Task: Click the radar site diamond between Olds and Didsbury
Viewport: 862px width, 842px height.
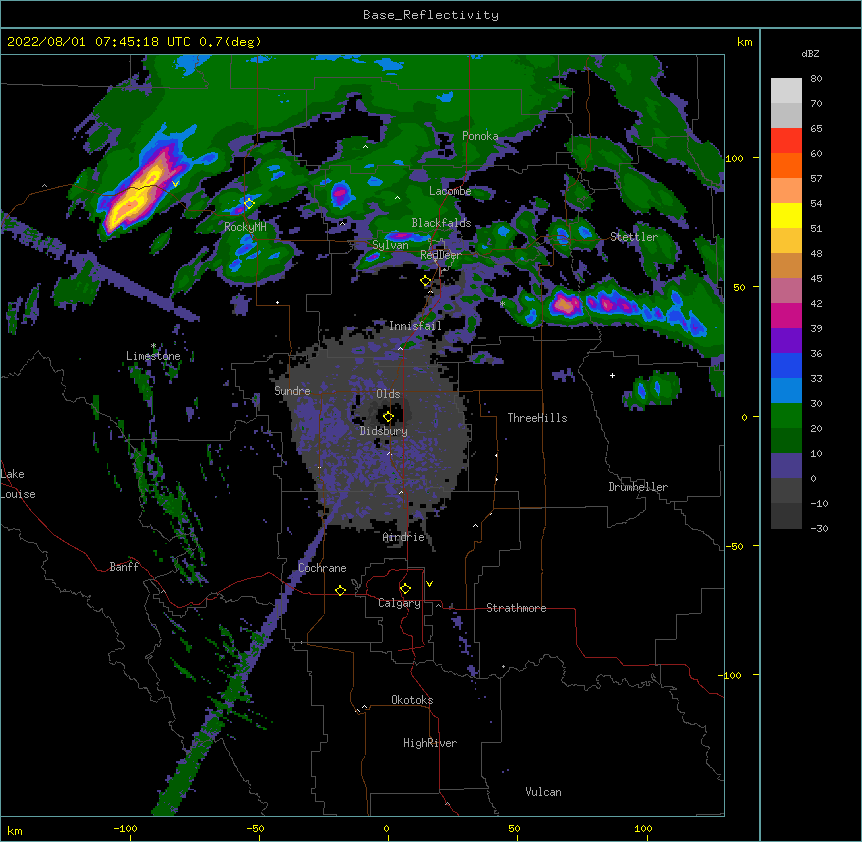Action: pyautogui.click(x=388, y=417)
